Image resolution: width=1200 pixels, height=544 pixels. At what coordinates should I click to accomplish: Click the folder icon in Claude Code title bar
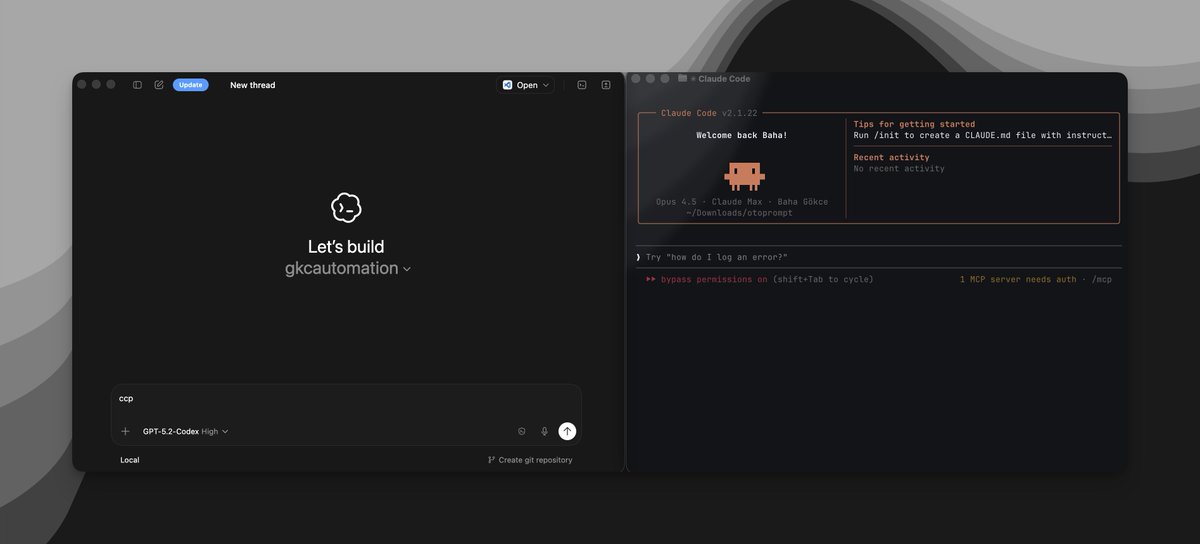click(x=682, y=78)
